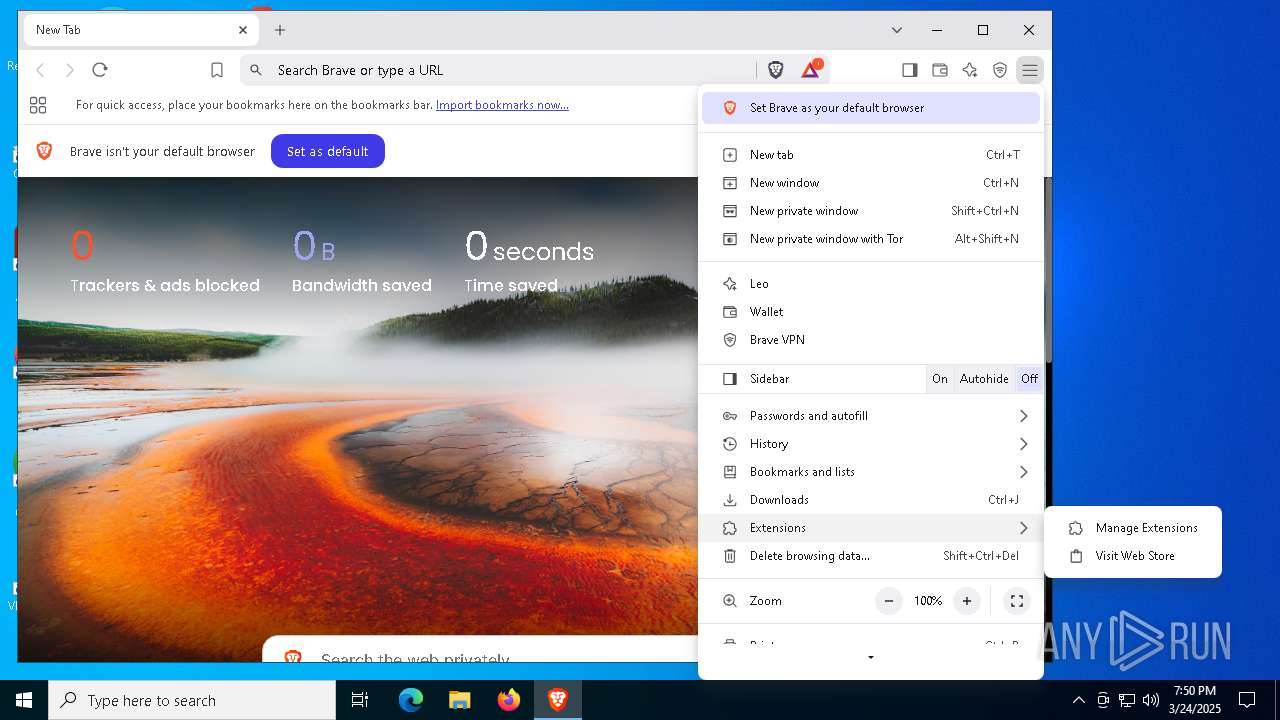Close the hamburger main menu button

(x=1029, y=70)
